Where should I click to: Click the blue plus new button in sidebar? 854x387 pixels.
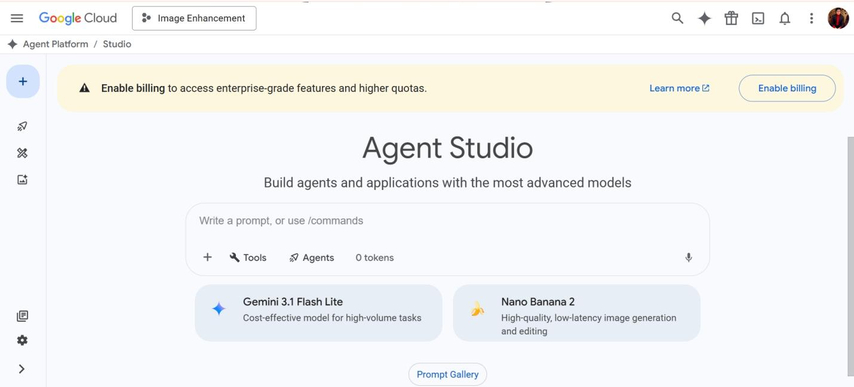[23, 81]
